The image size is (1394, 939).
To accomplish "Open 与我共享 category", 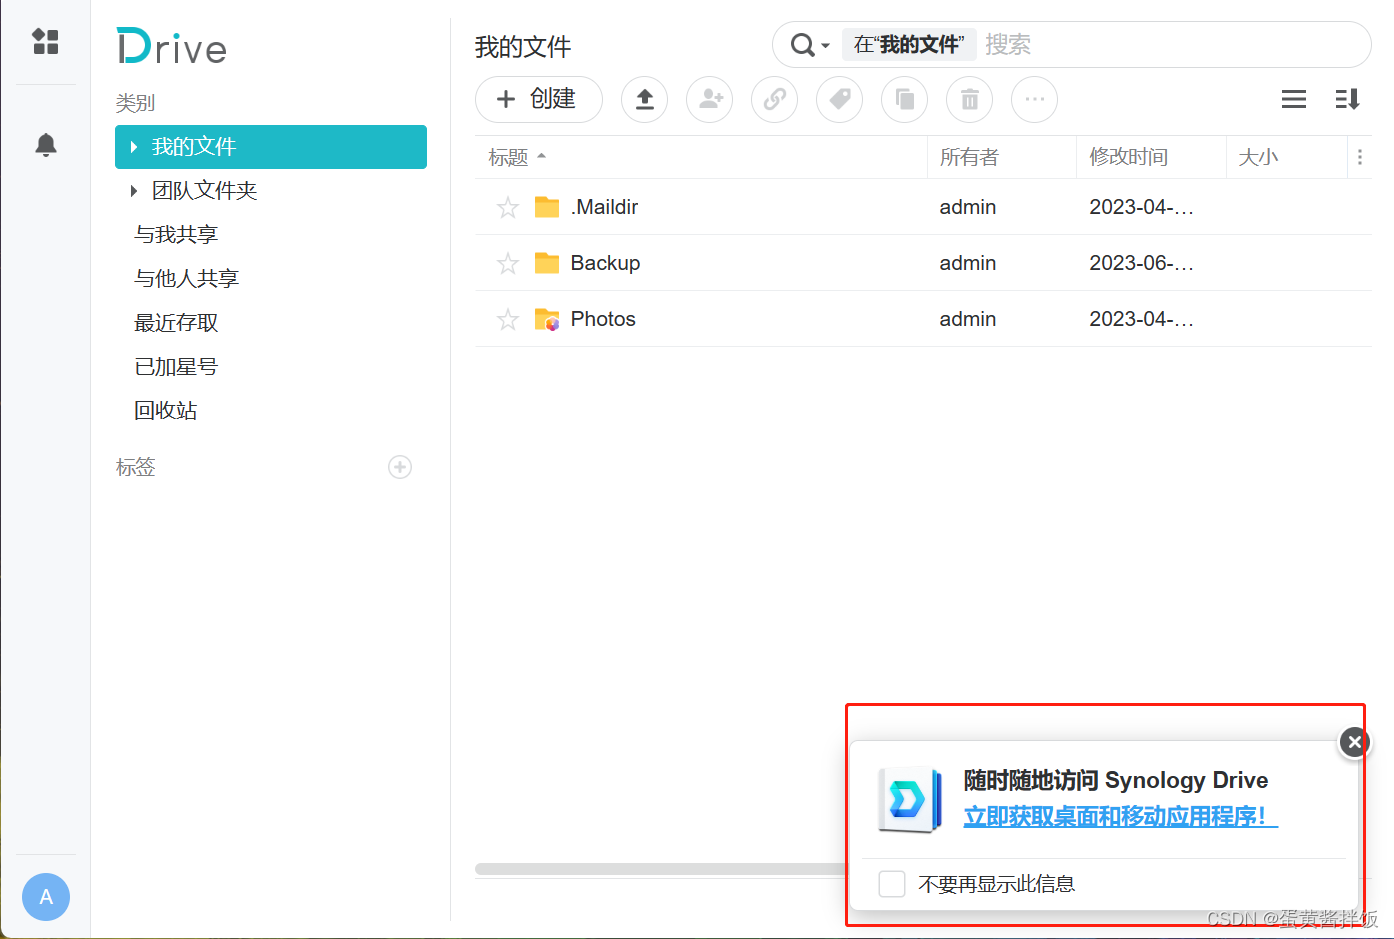I will [176, 235].
